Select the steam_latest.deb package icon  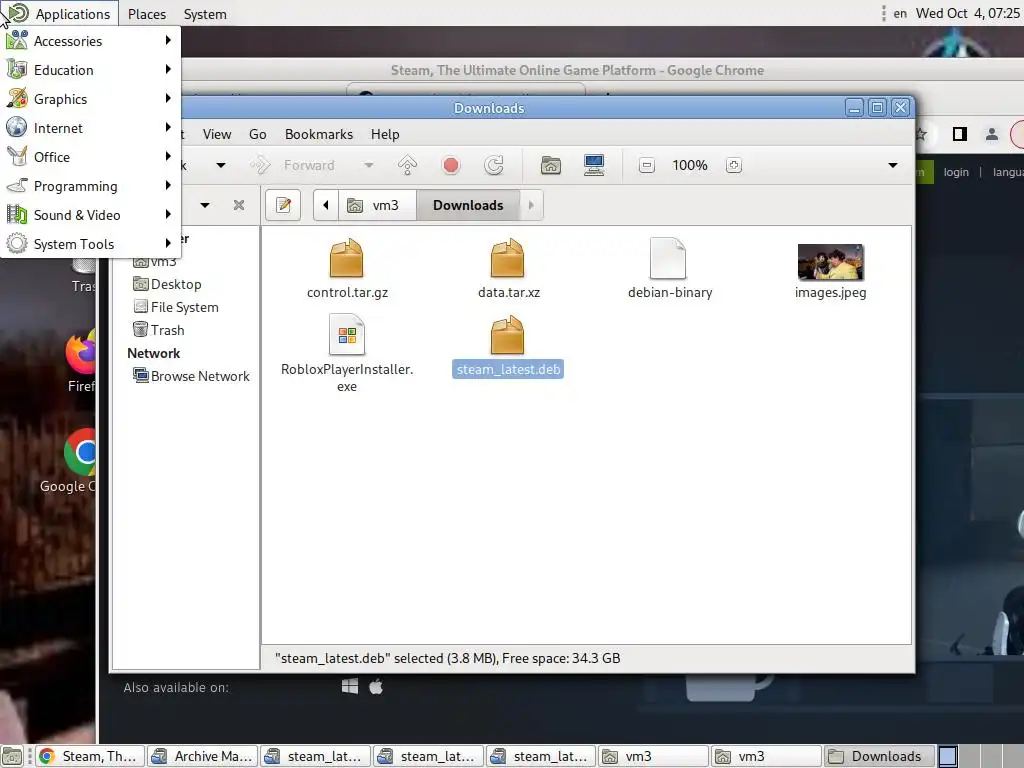[507, 335]
